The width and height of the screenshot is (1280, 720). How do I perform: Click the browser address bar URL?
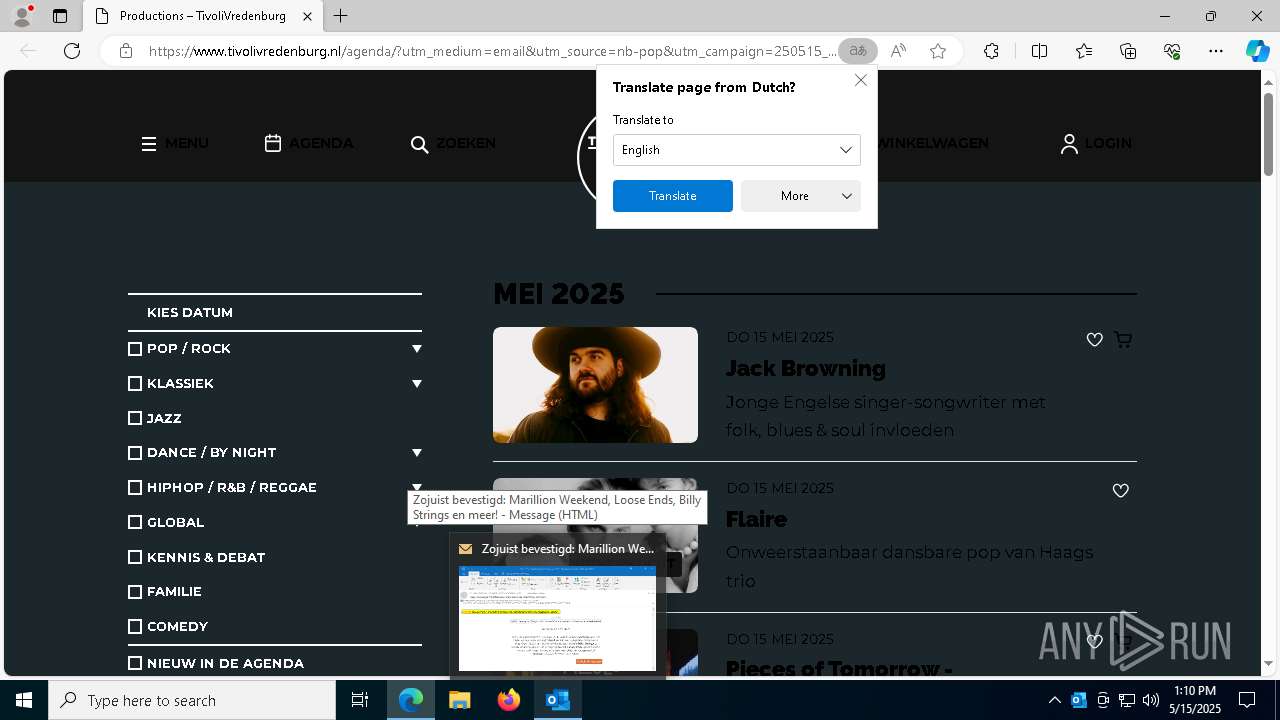click(492, 51)
